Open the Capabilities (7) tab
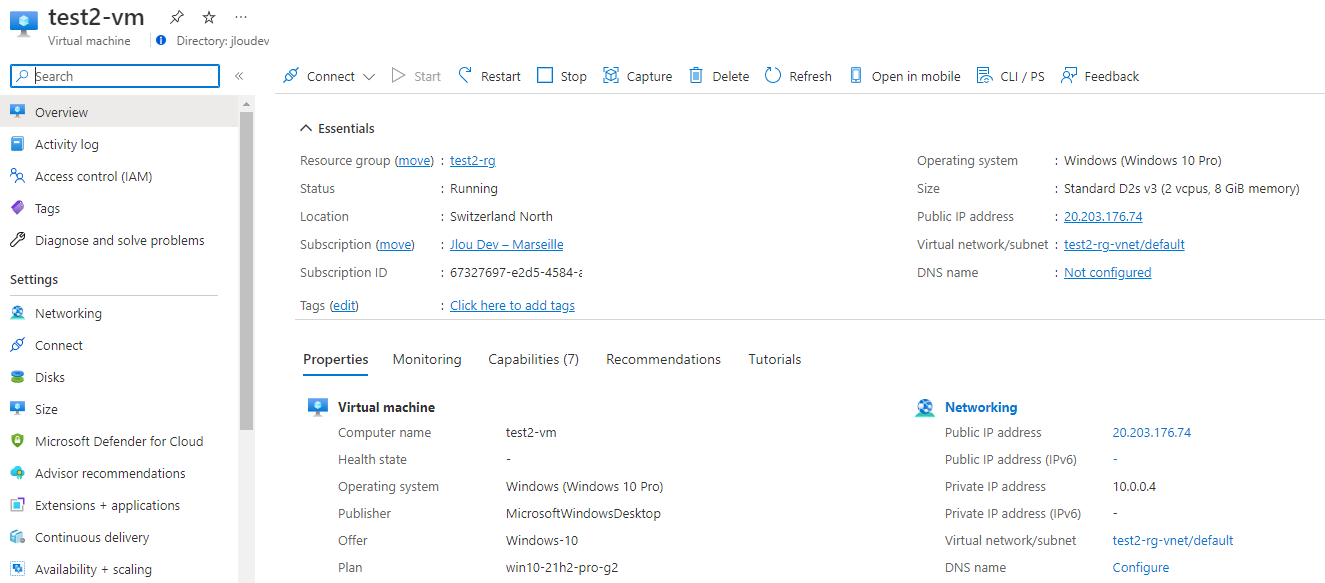 [x=533, y=359]
